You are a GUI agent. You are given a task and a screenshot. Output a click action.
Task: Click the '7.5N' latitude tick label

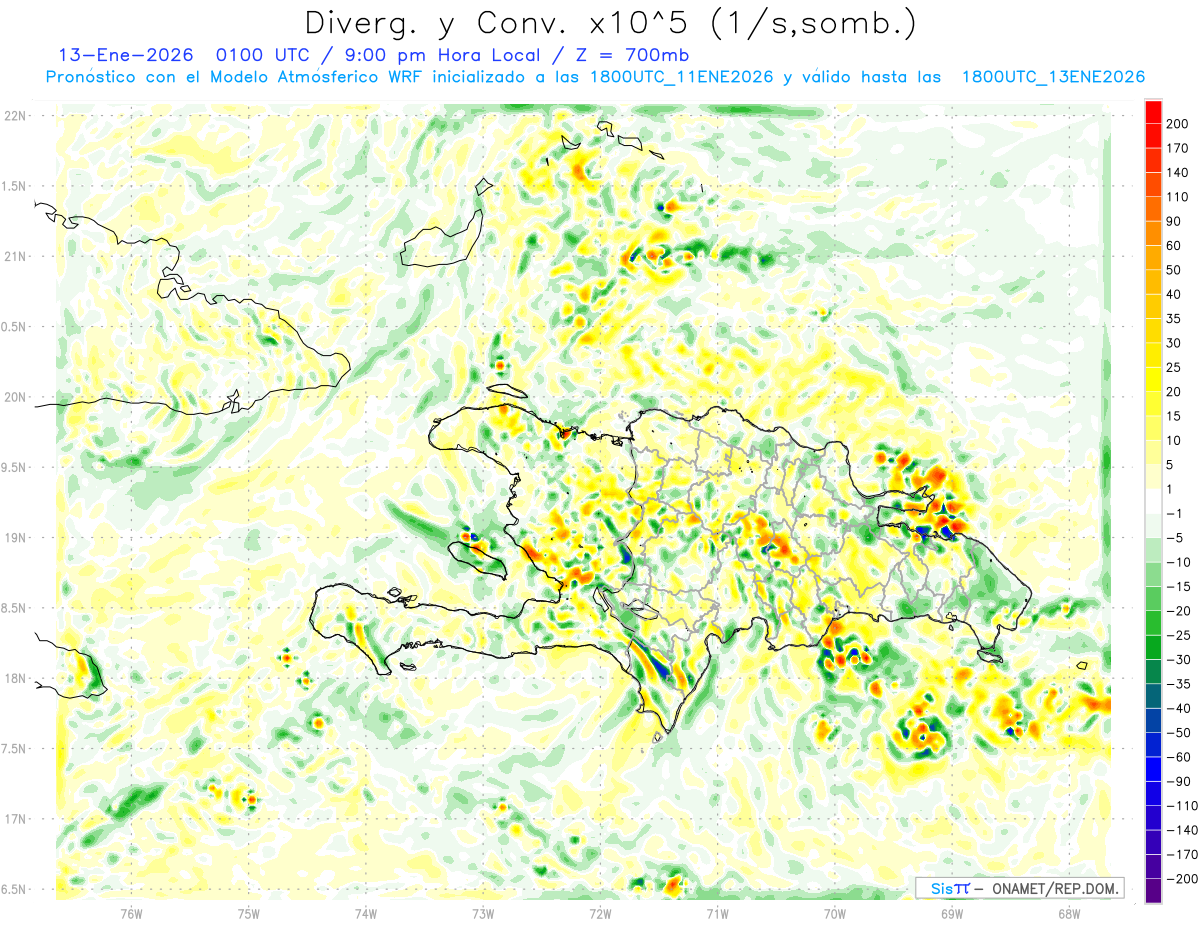14,748
